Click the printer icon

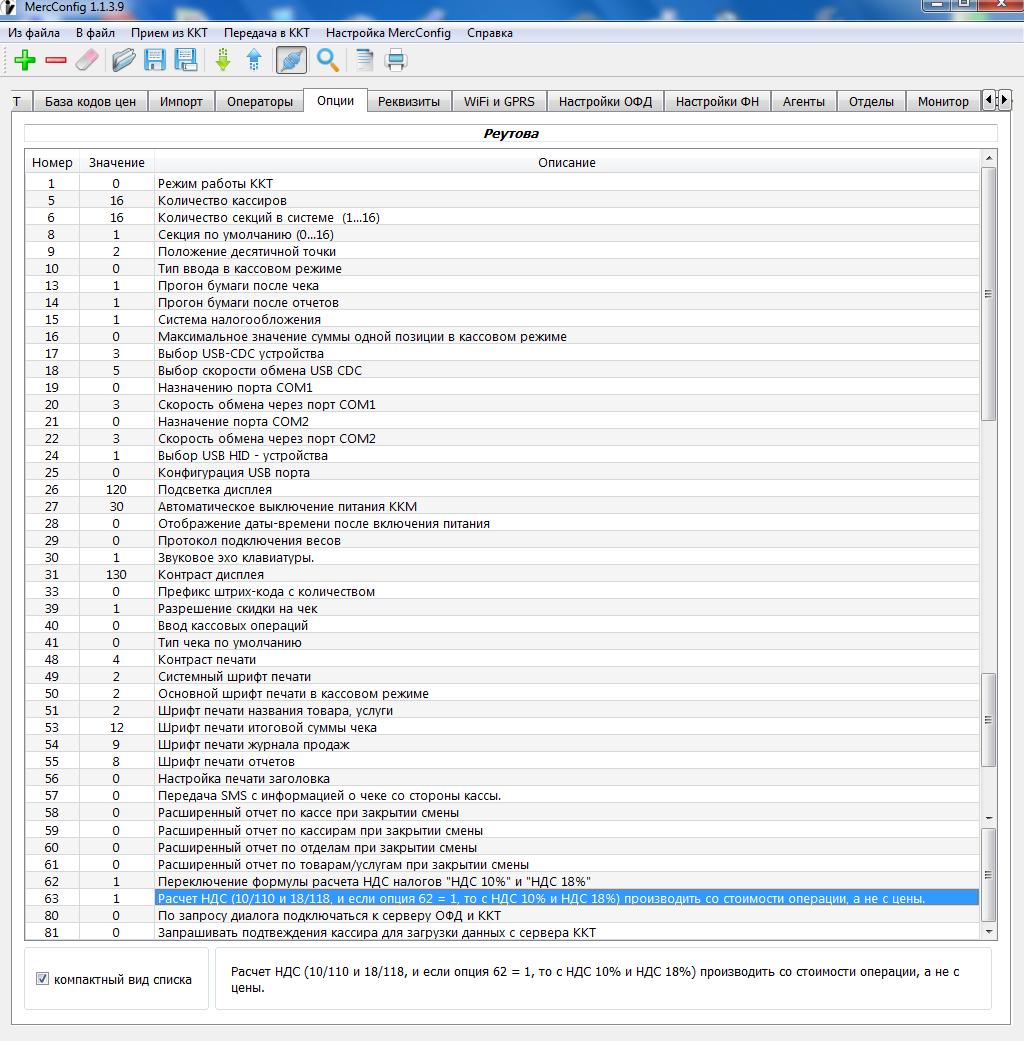(396, 60)
